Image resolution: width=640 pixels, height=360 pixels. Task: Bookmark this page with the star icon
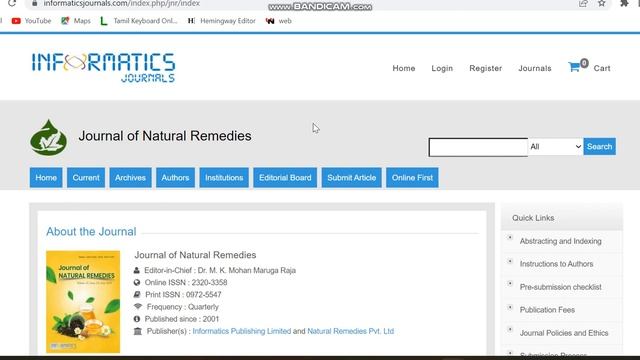tap(602, 3)
